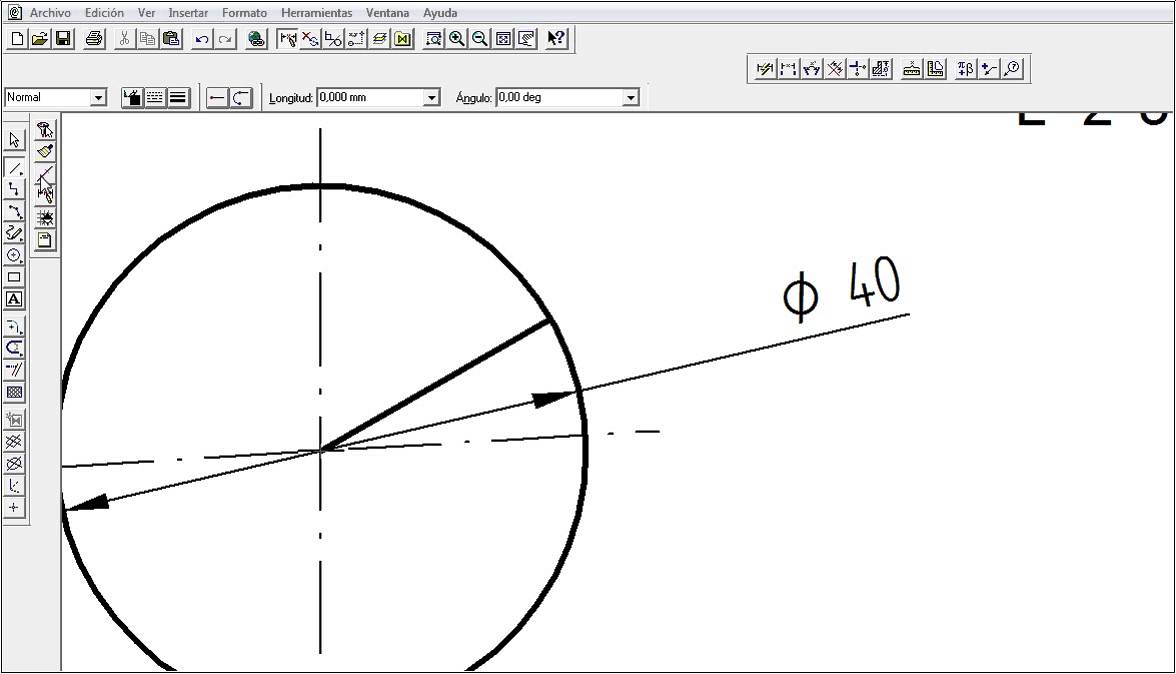Activate What's This help pointer
Viewport: 1176px width, 674px height.
556,39
